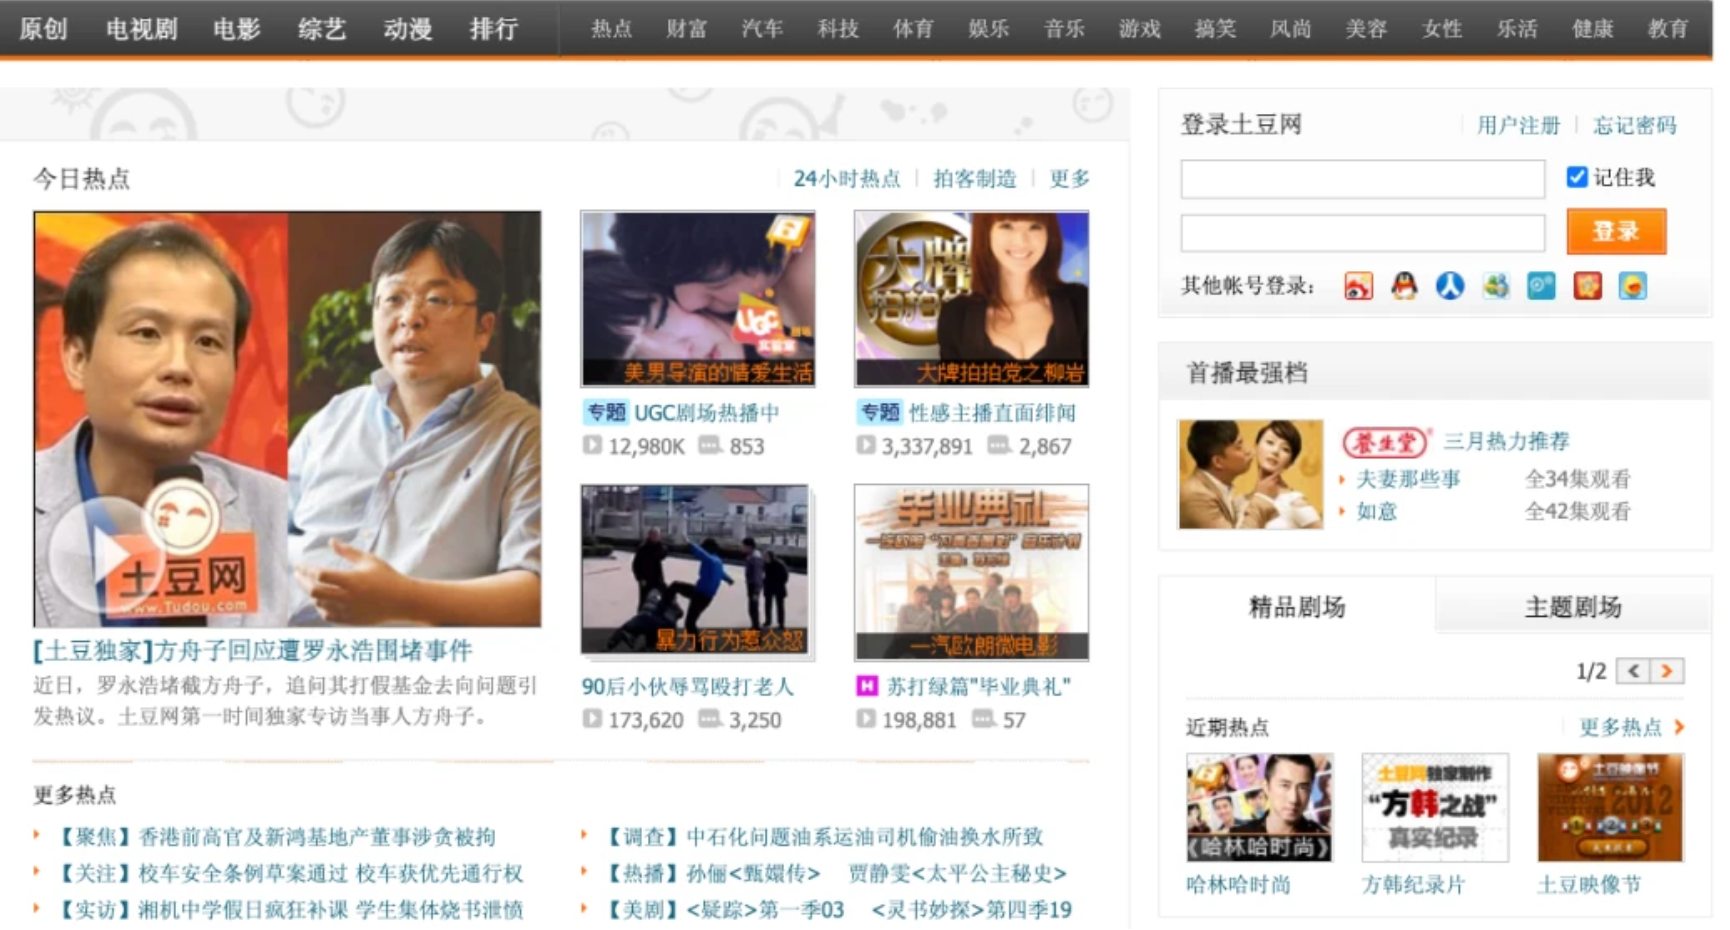This screenshot has height=930, width=1730.
Task: Open the 原创 navigation item
Action: (44, 29)
